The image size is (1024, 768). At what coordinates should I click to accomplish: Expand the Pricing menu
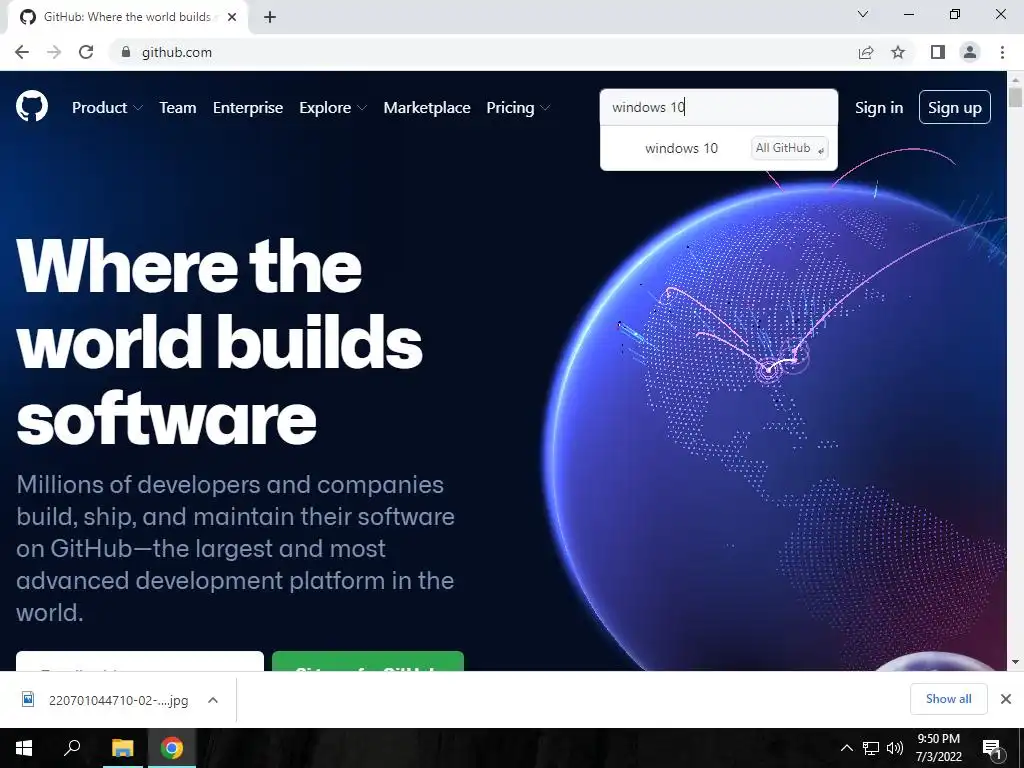518,108
